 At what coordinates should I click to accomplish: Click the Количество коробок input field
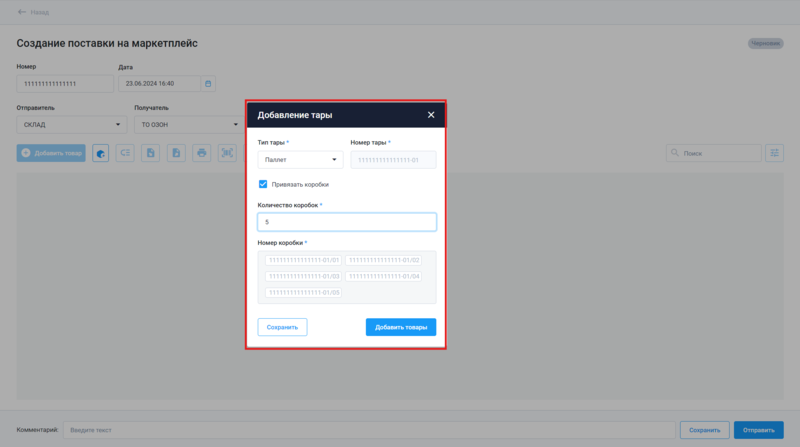(346, 222)
